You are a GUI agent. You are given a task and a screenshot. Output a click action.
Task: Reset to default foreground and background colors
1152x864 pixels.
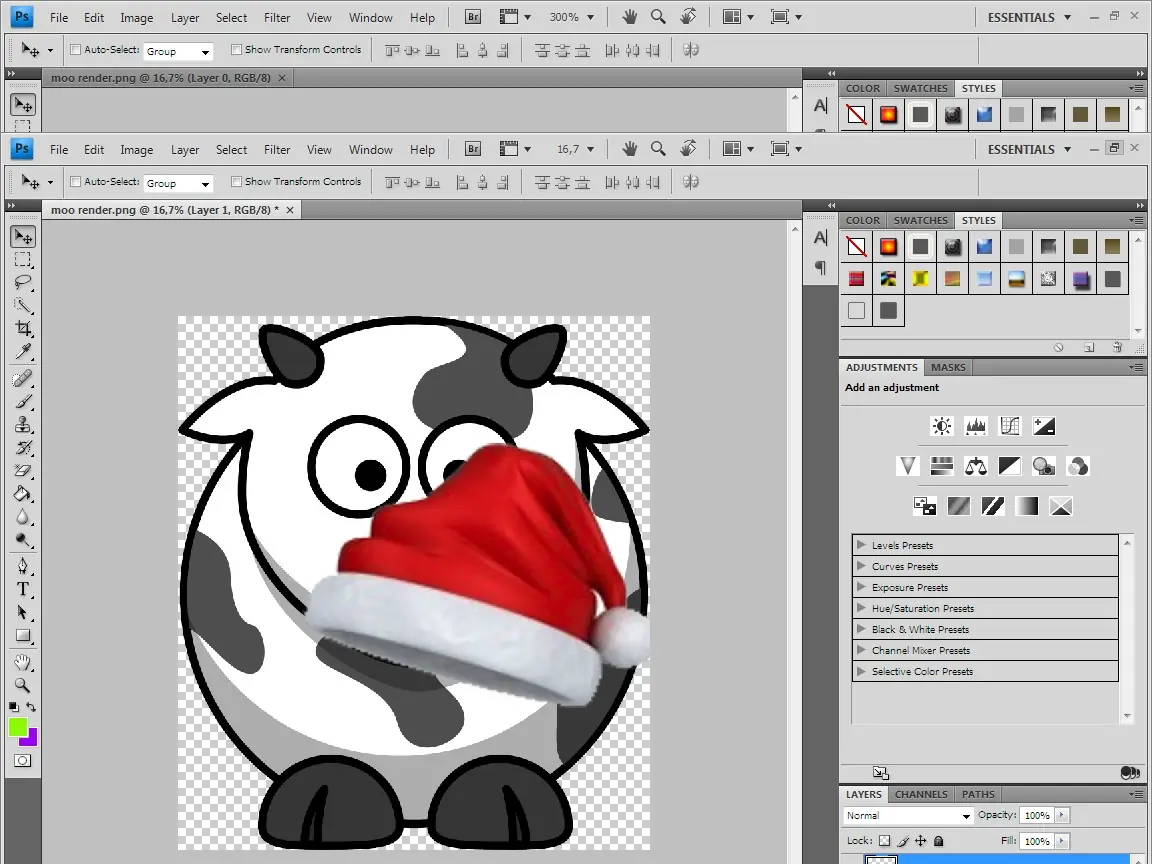click(x=14, y=707)
